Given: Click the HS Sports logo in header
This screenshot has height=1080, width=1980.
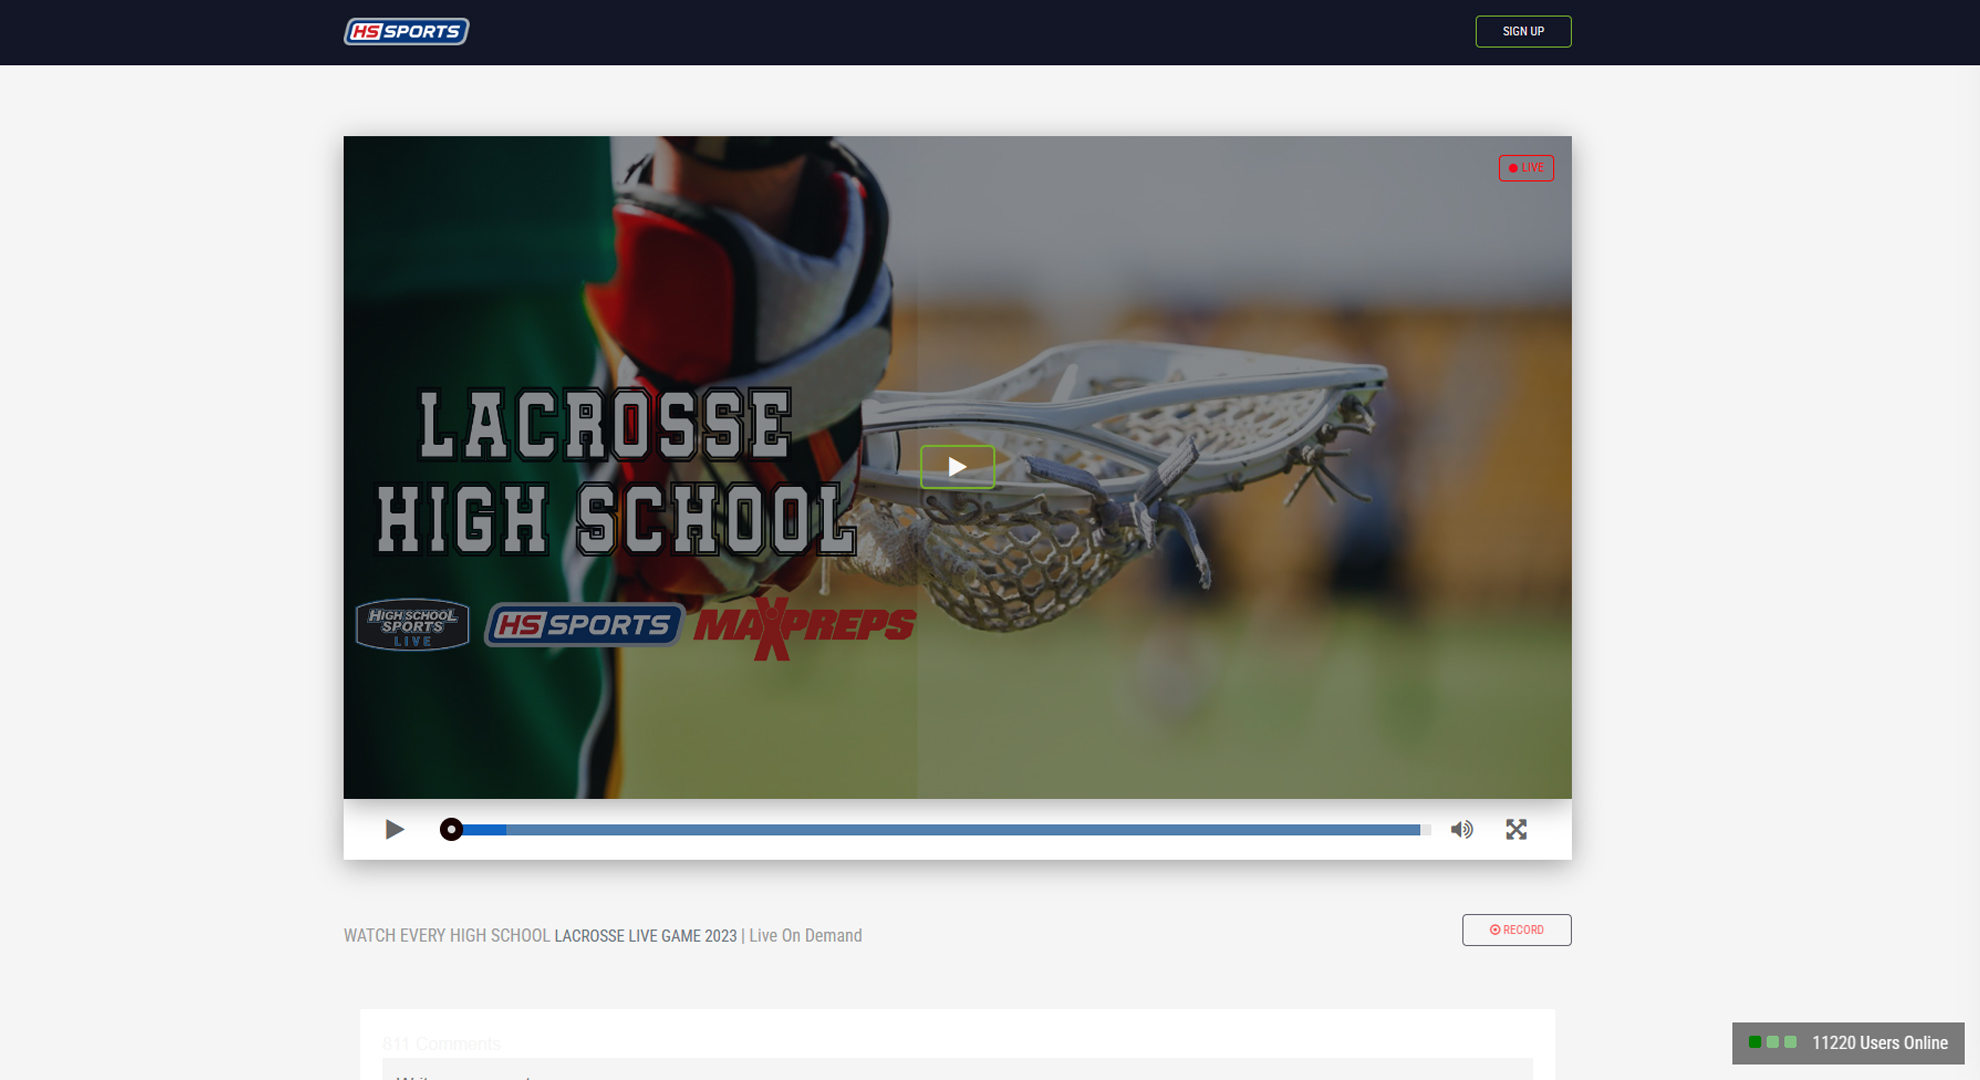Looking at the screenshot, I should 406,31.
